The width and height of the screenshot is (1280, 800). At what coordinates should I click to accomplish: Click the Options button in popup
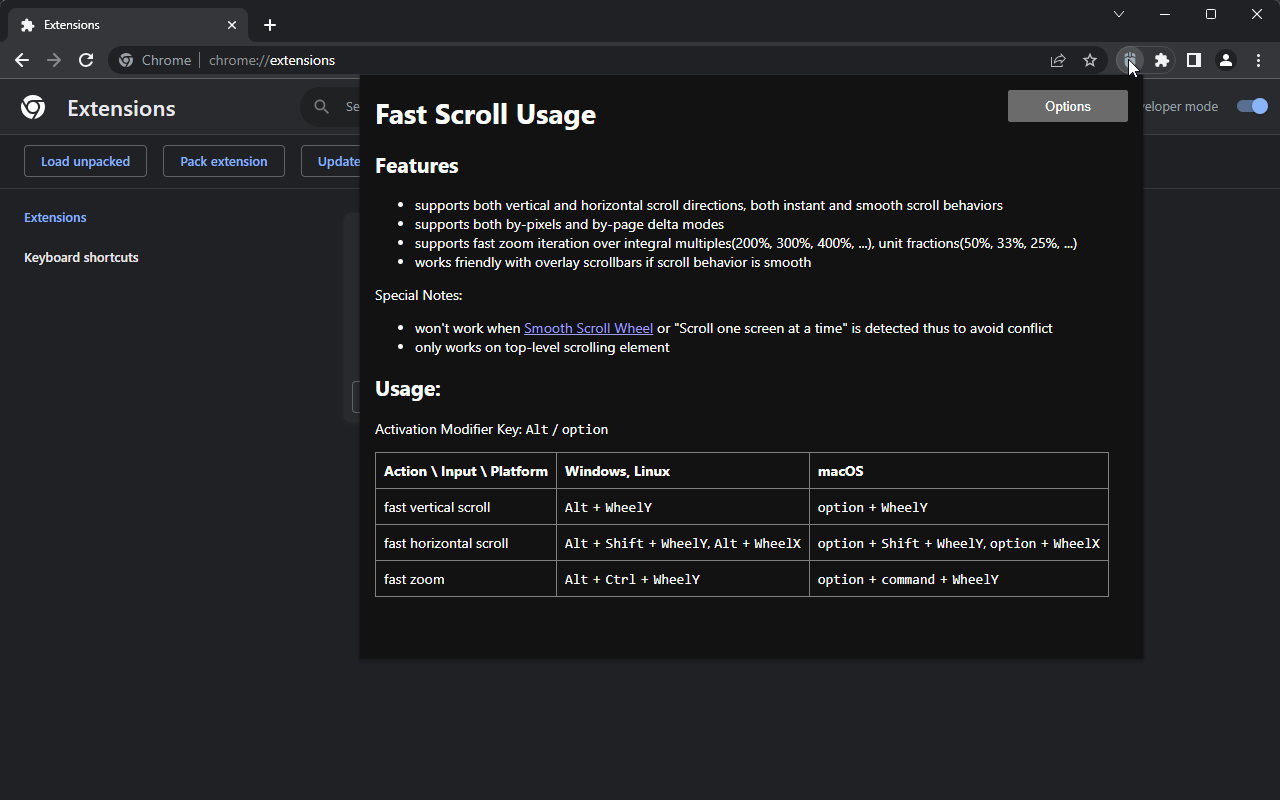coord(1067,106)
